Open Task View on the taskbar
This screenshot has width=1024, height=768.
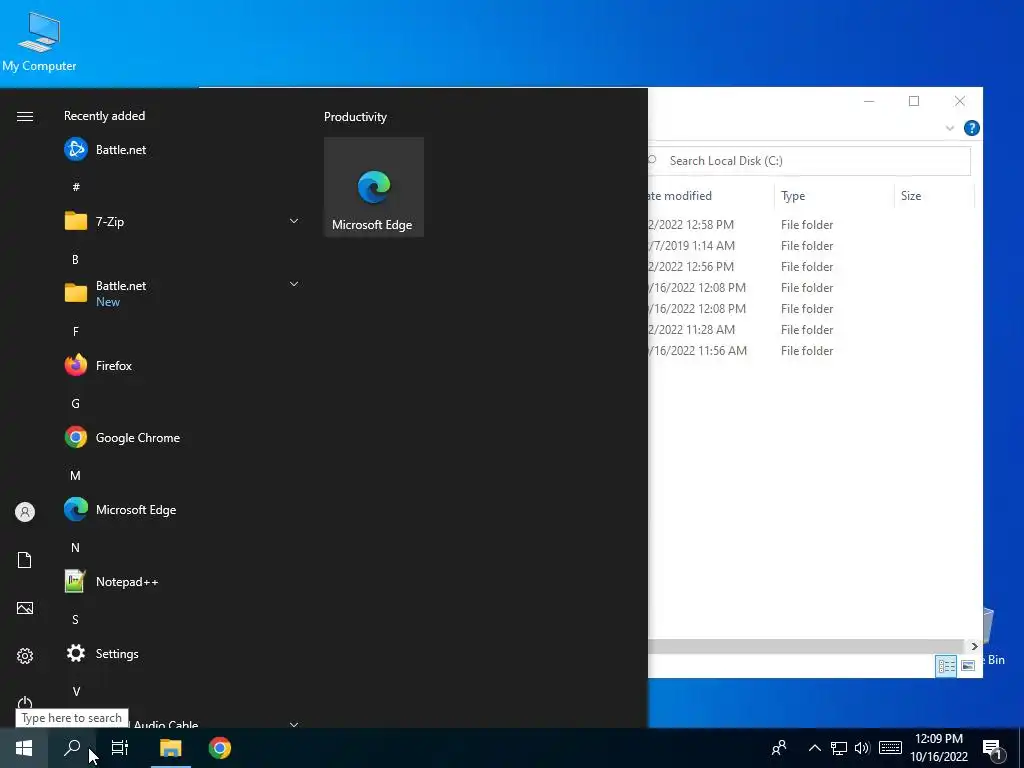120,748
